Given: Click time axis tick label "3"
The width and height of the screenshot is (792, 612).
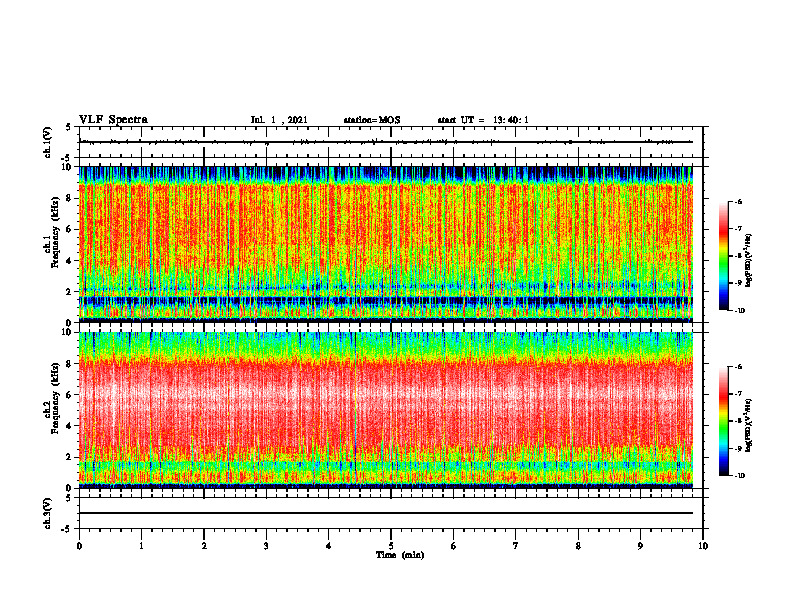Looking at the screenshot, I should [266, 546].
